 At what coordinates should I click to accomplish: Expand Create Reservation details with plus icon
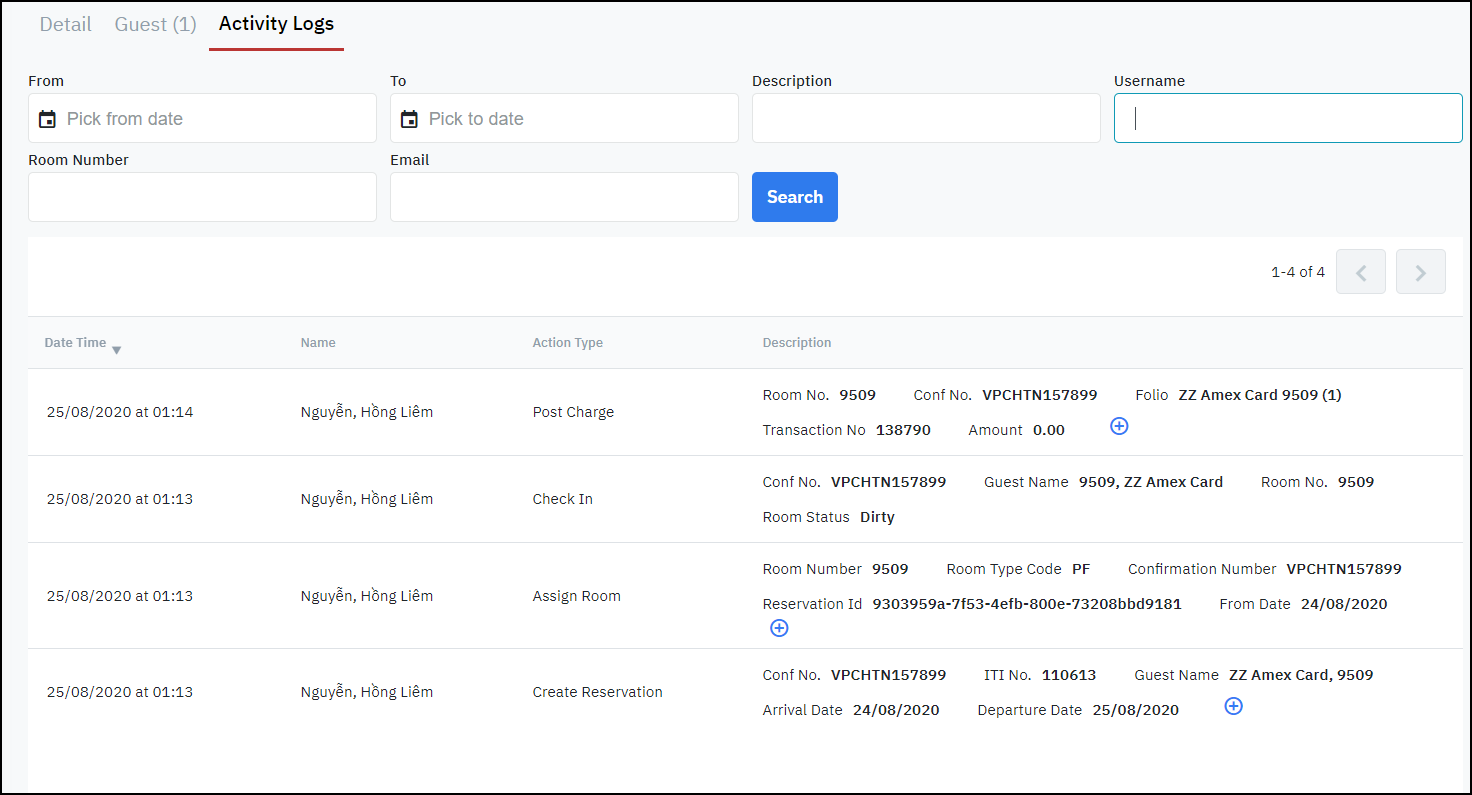pos(1233,706)
